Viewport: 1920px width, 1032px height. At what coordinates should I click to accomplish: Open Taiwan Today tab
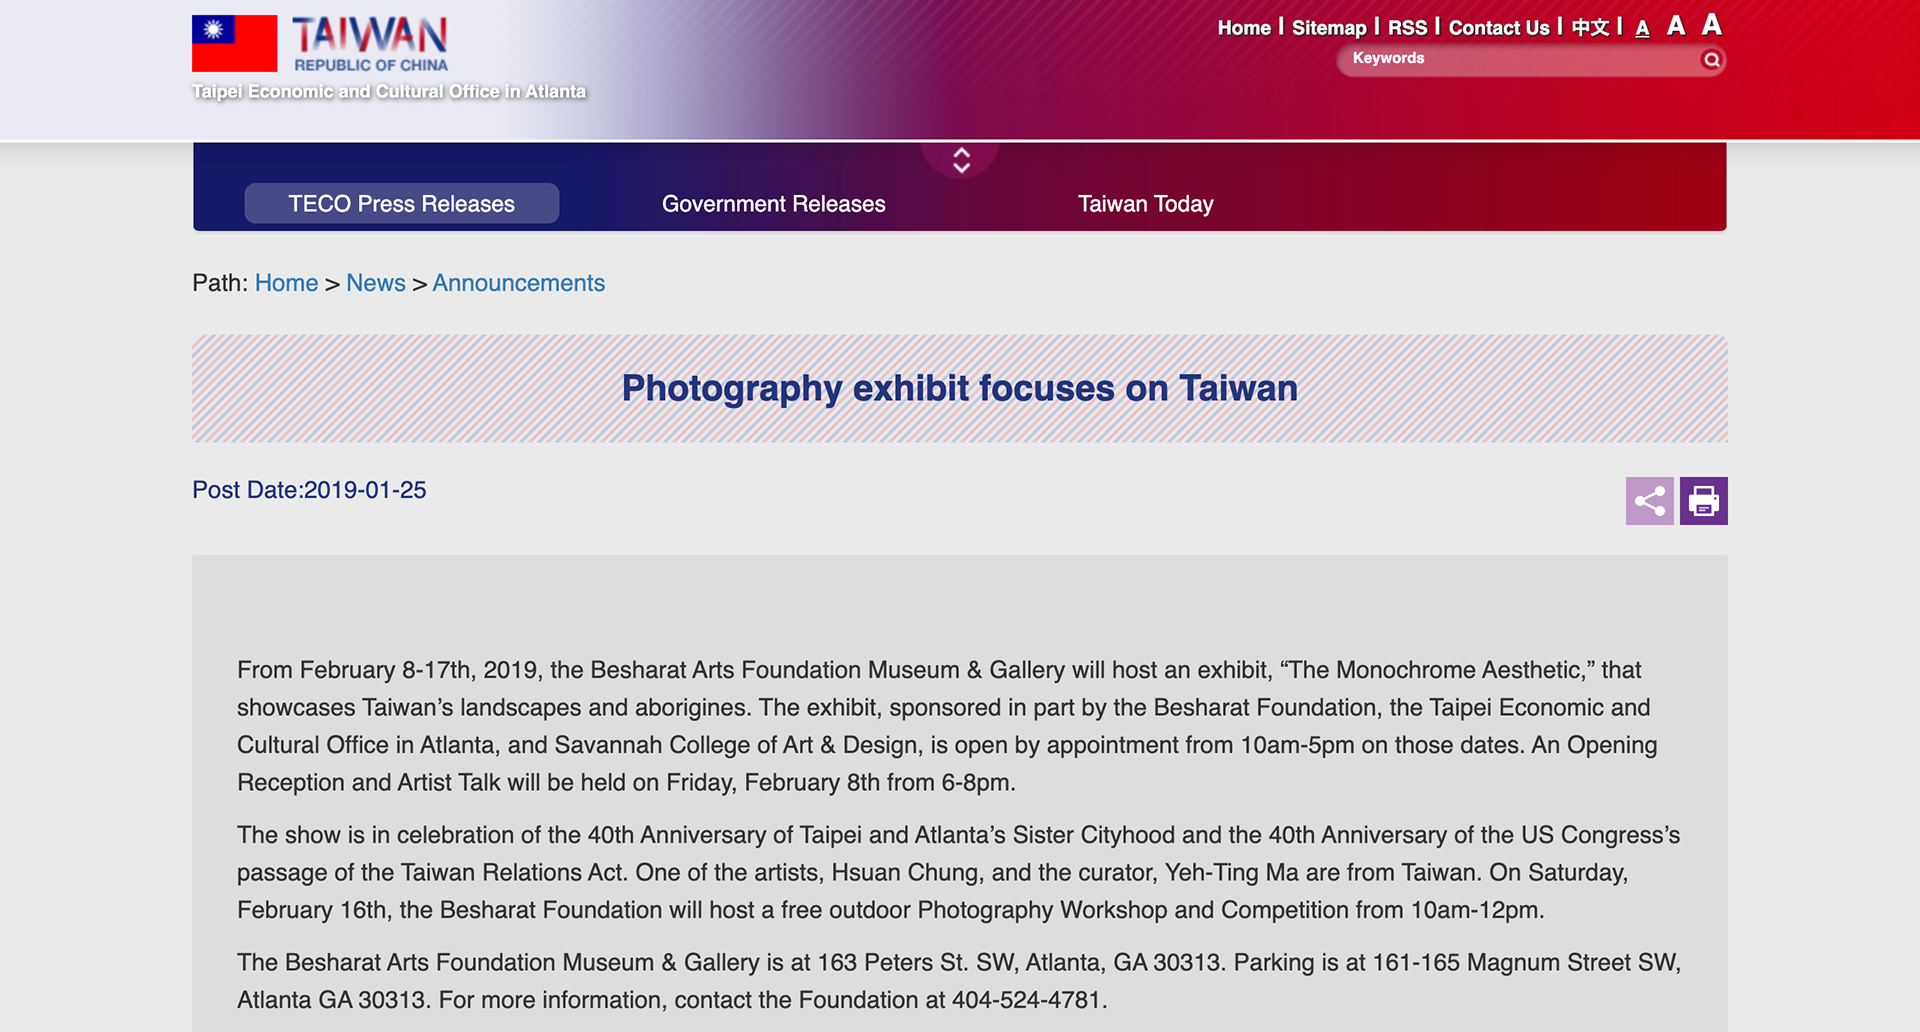[1146, 204]
